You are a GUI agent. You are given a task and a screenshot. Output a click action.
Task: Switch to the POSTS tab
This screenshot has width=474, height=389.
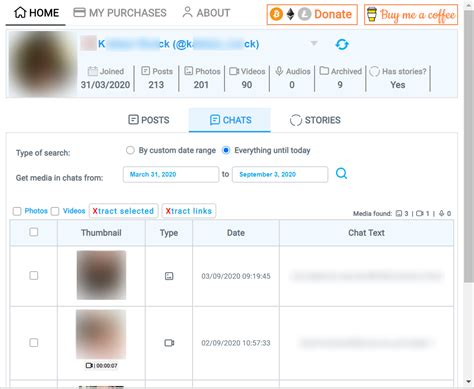point(149,120)
